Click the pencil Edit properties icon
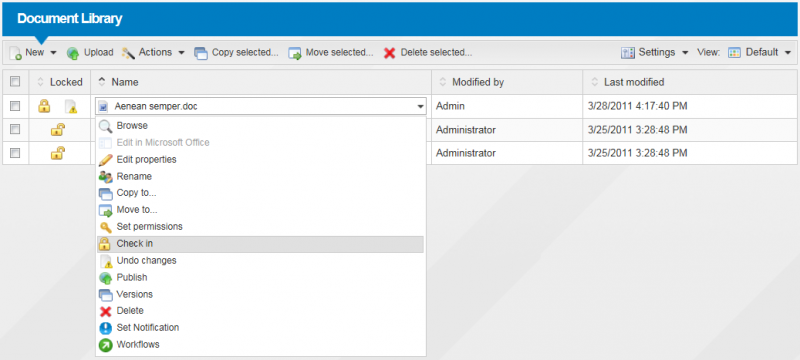 [105, 160]
